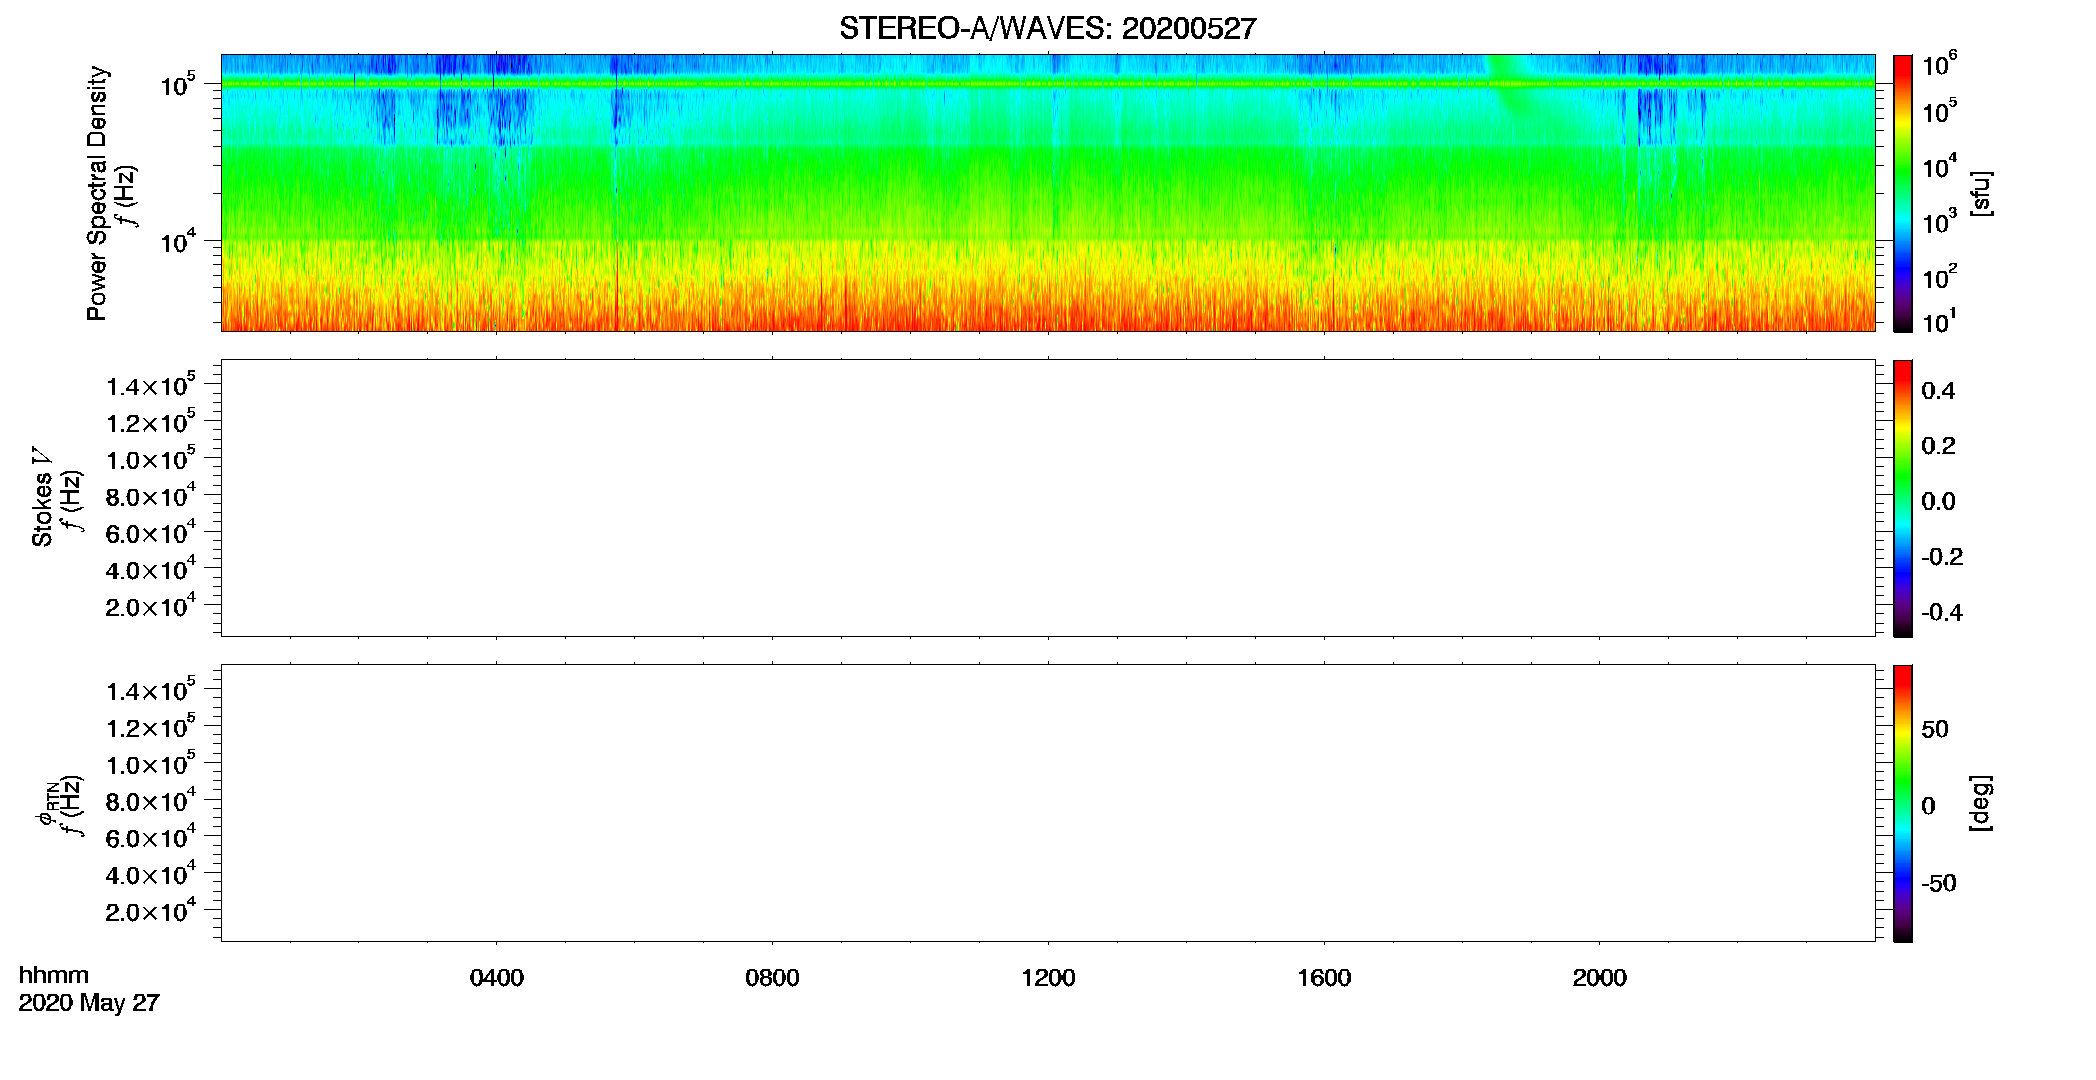Click the Stokes V axis label
The height and width of the screenshot is (1080, 2096).
coord(42,497)
